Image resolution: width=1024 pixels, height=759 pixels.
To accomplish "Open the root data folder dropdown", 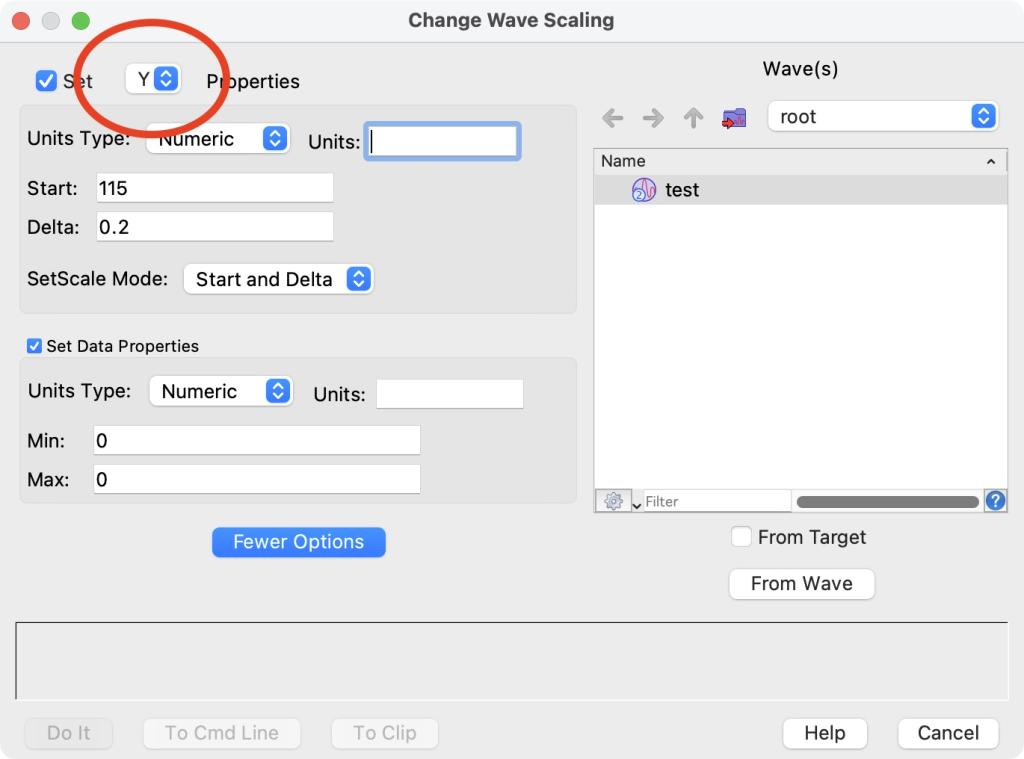I will pyautogui.click(x=882, y=116).
